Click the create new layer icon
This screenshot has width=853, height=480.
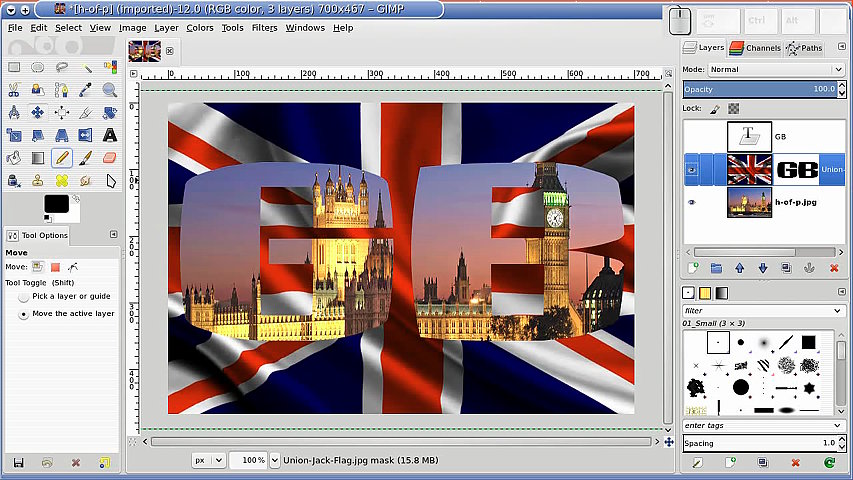click(693, 268)
